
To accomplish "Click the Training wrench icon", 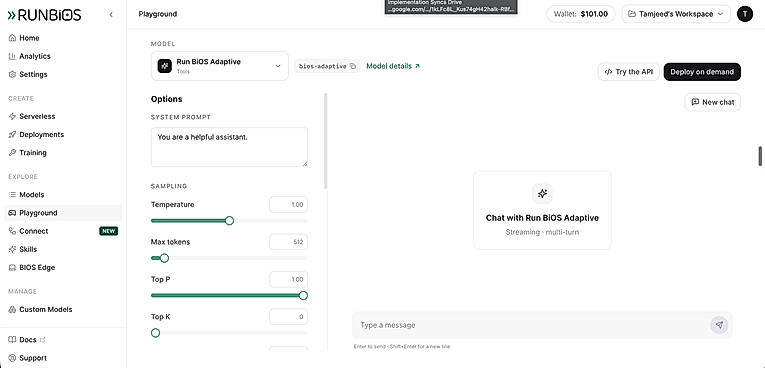I will tap(12, 152).
